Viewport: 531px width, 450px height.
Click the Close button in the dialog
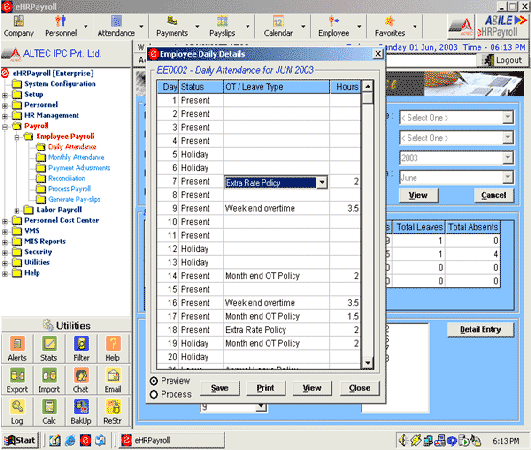point(360,388)
